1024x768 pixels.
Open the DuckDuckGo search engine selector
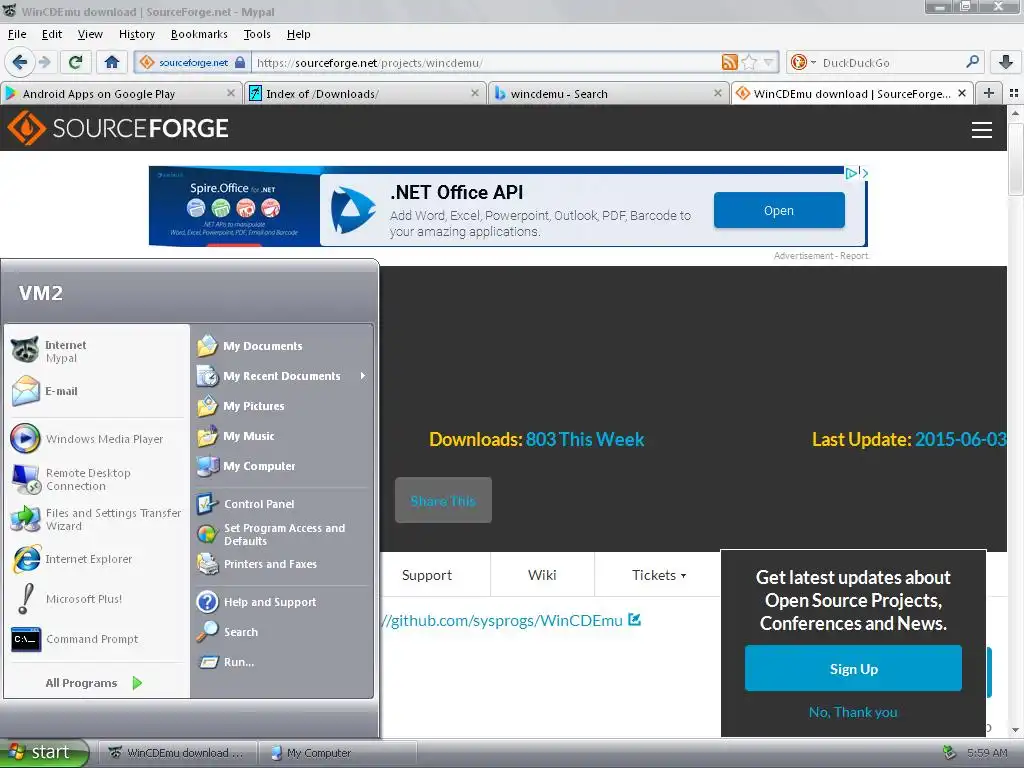click(803, 63)
